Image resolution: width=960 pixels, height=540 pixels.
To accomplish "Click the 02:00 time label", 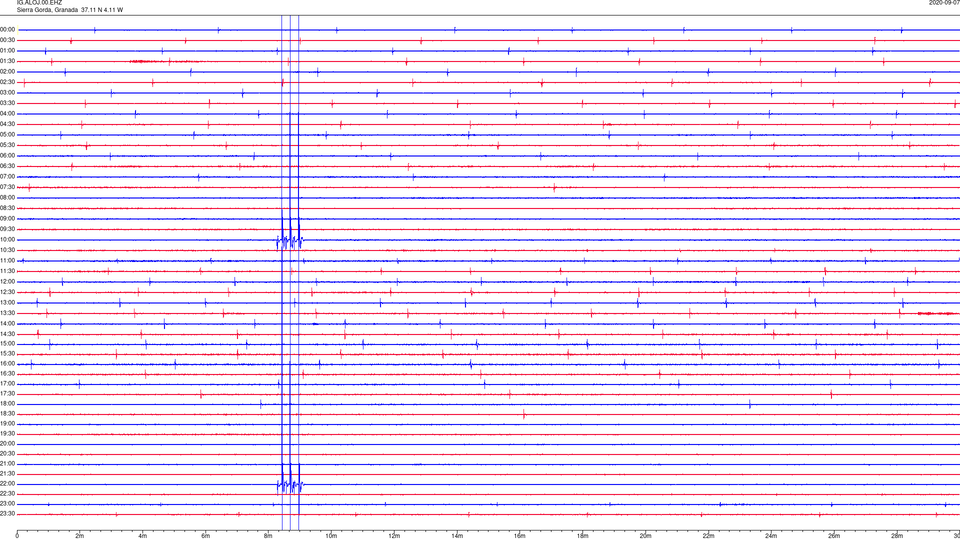I will 8,72.
